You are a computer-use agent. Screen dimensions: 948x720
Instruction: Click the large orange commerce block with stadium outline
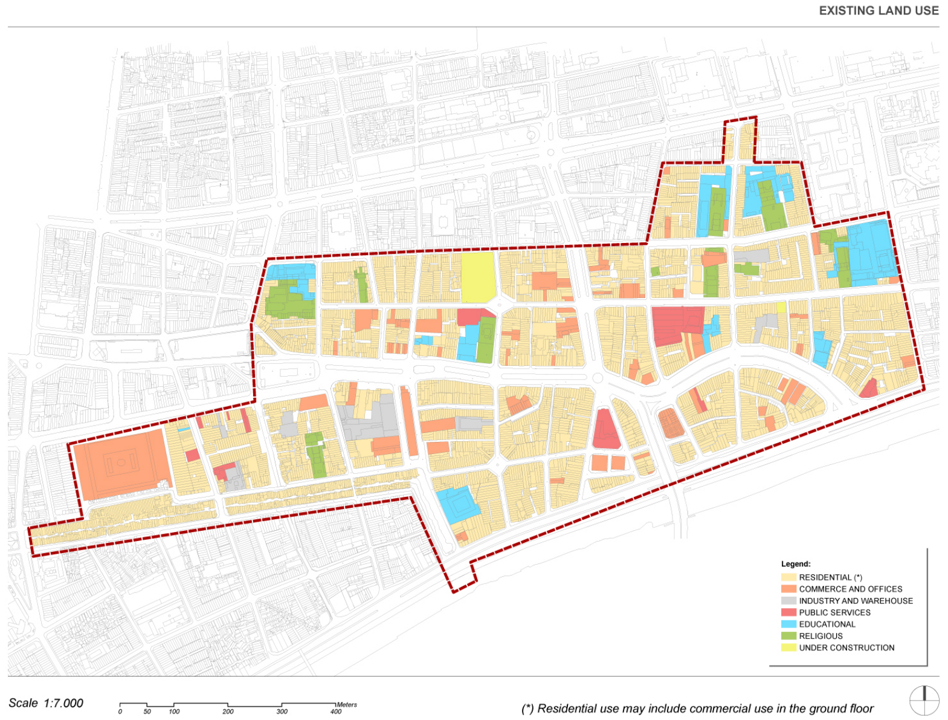pos(120,464)
